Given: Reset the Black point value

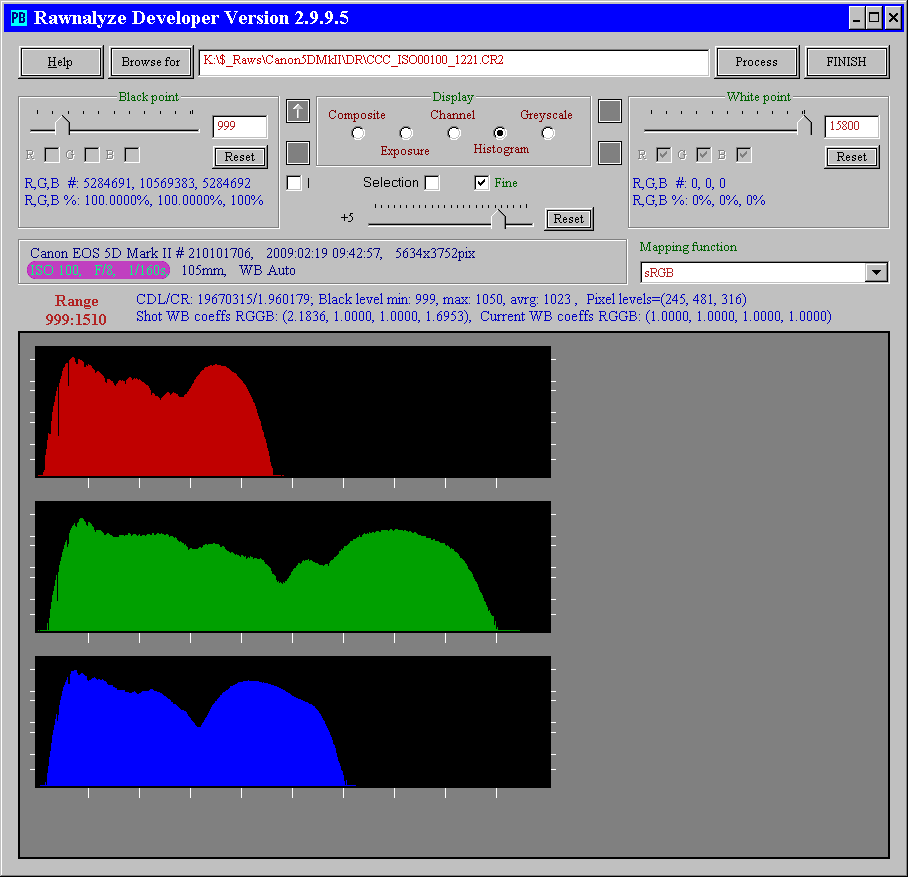Looking at the screenshot, I should [240, 157].
